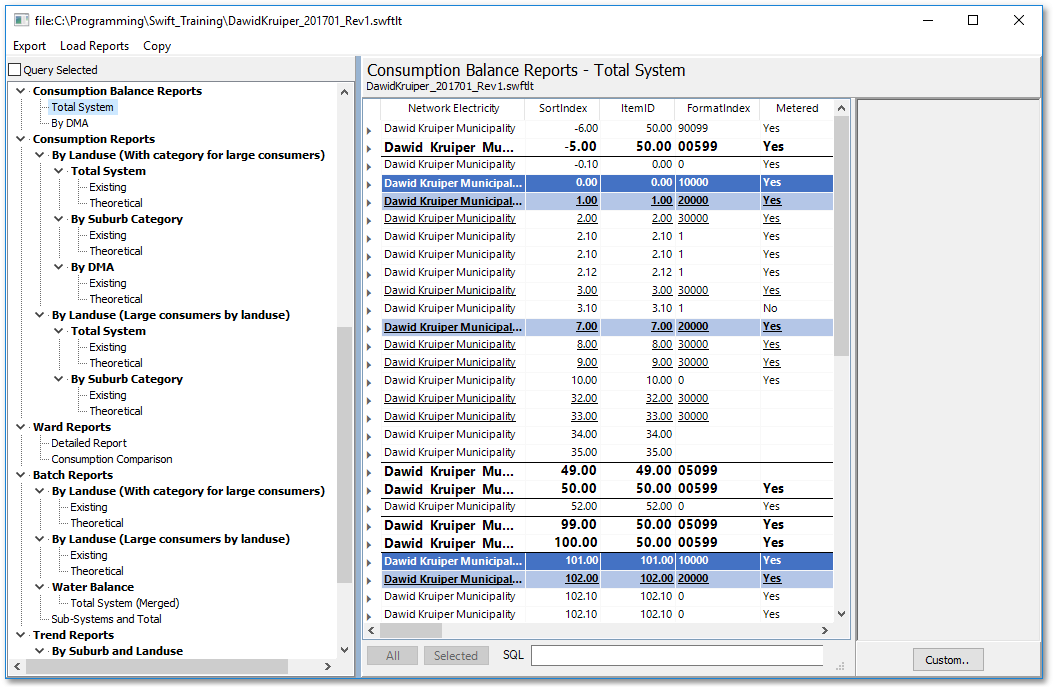Click tree panel scrollbar down arrow
Viewport: 1054px width, 690px height.
[x=345, y=650]
